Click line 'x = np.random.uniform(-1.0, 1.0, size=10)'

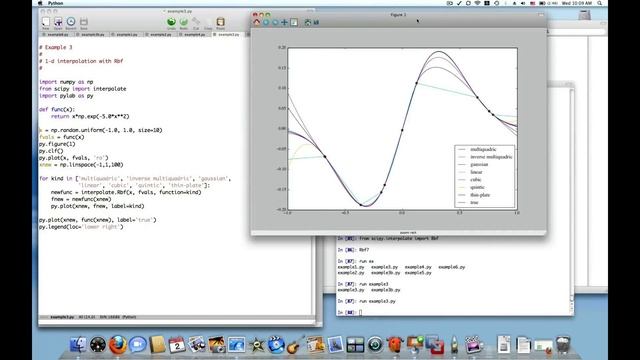101,130
